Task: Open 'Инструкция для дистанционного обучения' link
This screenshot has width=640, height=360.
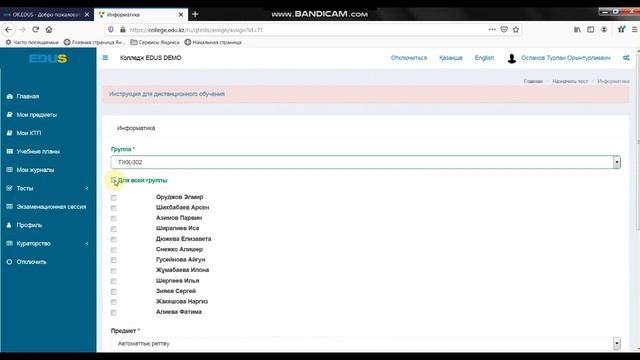Action: (167, 94)
